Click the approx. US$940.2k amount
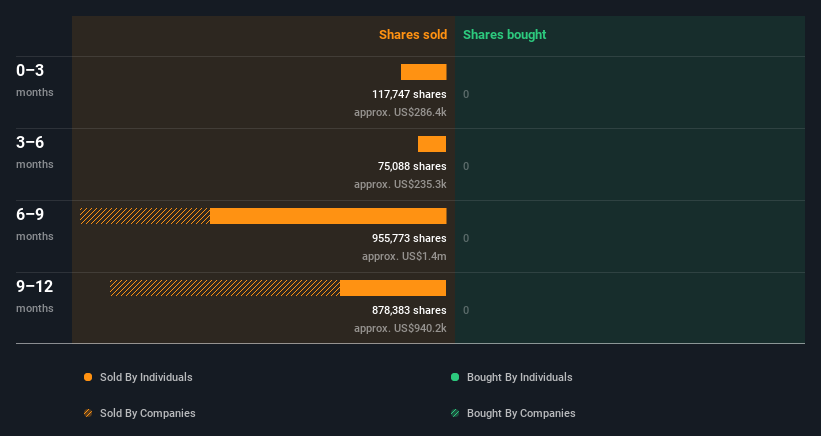821x436 pixels. pos(400,328)
